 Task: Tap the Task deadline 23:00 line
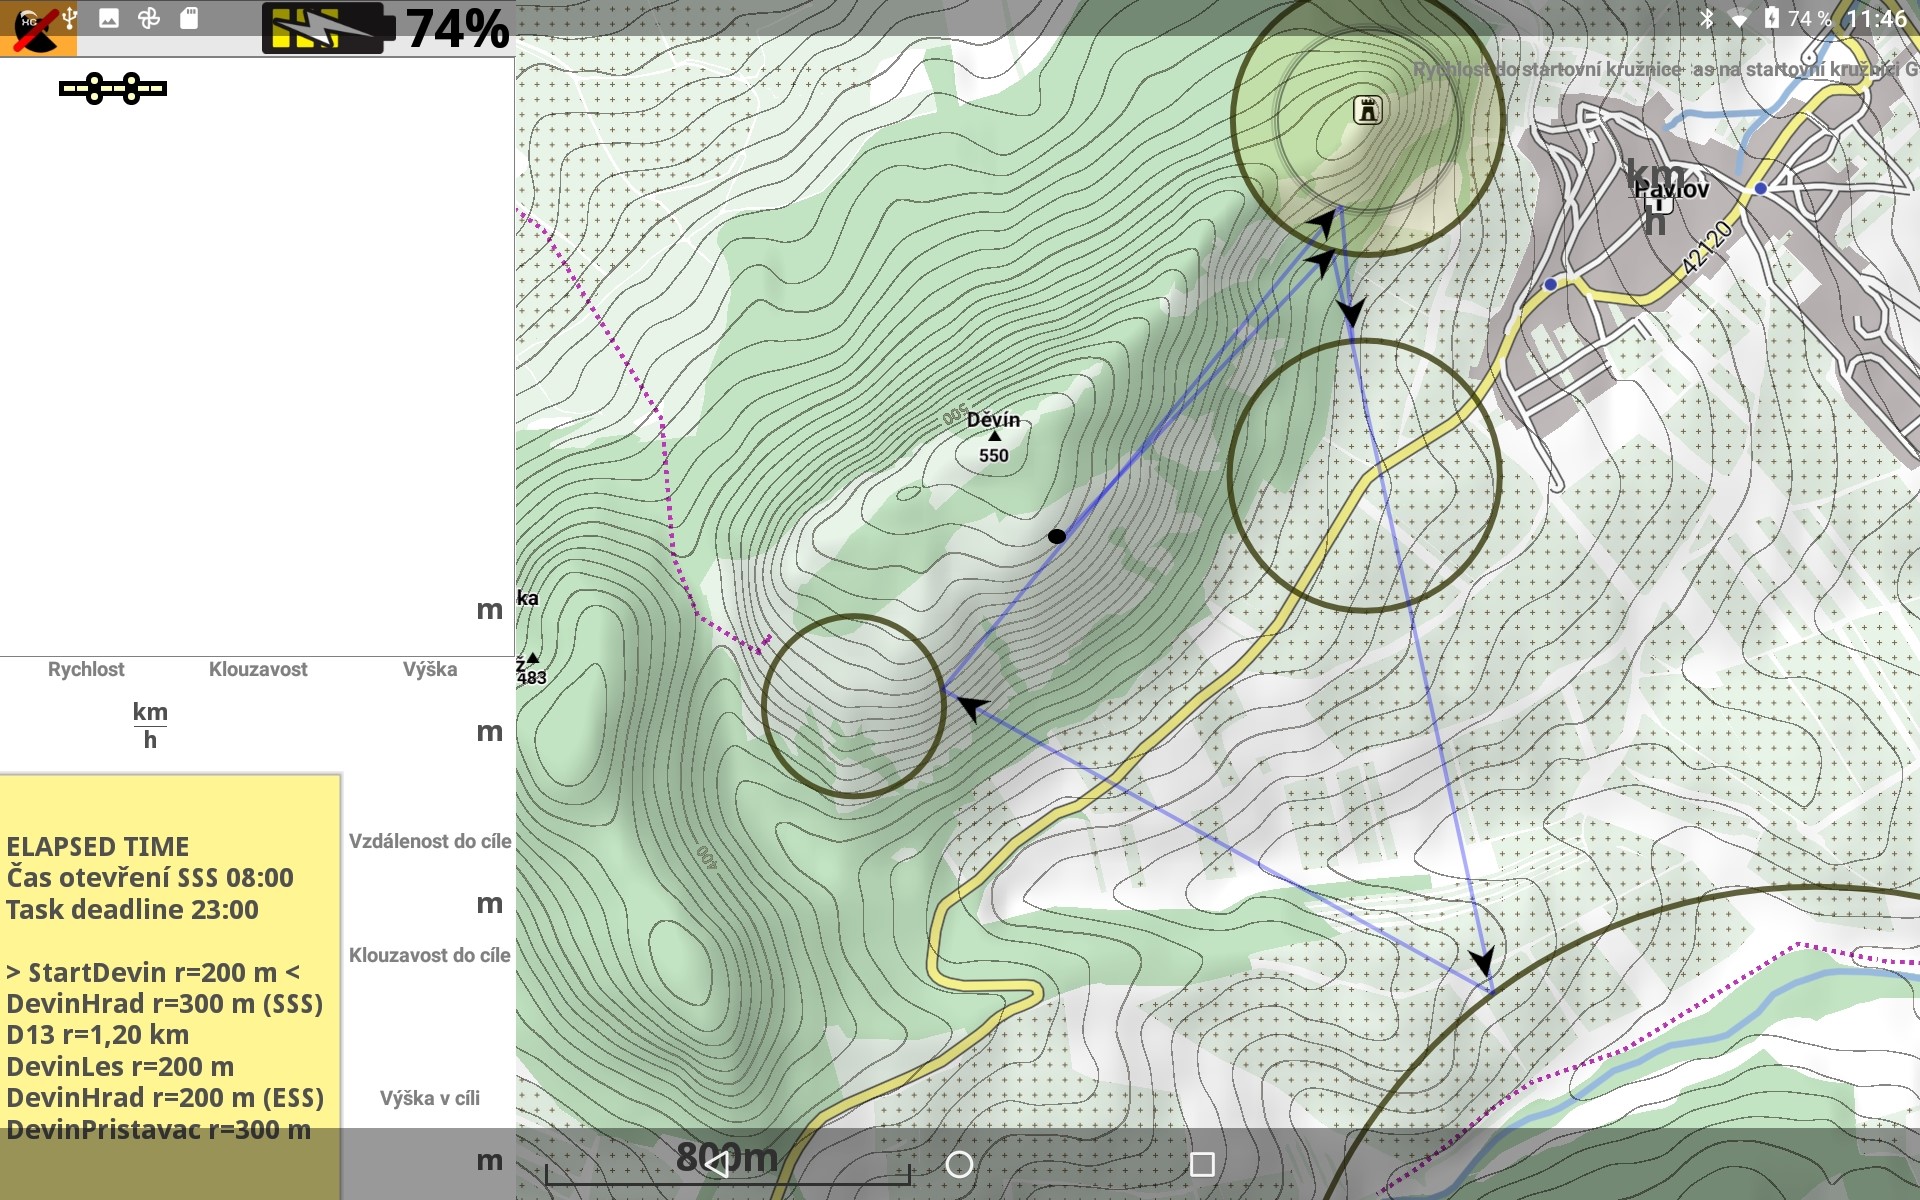[132, 910]
